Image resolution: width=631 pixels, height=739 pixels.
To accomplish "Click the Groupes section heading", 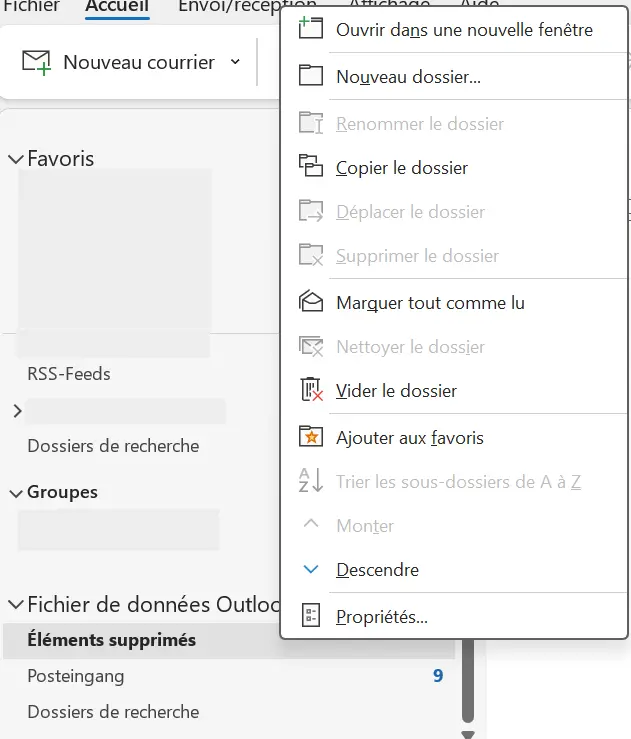I will (62, 492).
